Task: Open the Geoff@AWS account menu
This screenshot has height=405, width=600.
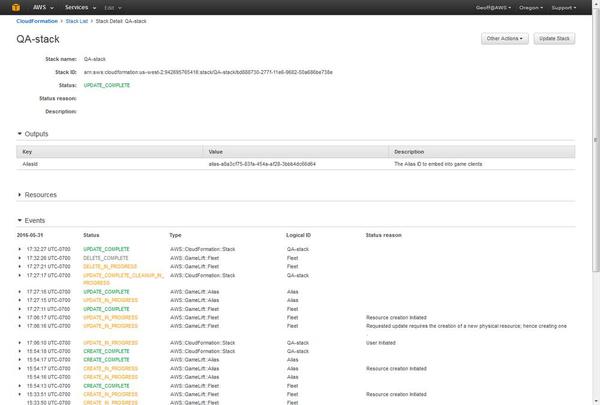Action: 493,8
